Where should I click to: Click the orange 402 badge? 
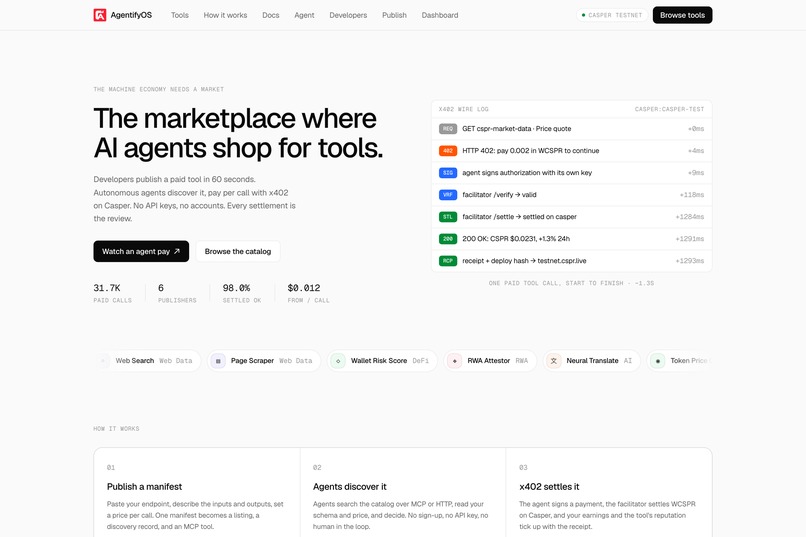point(448,151)
